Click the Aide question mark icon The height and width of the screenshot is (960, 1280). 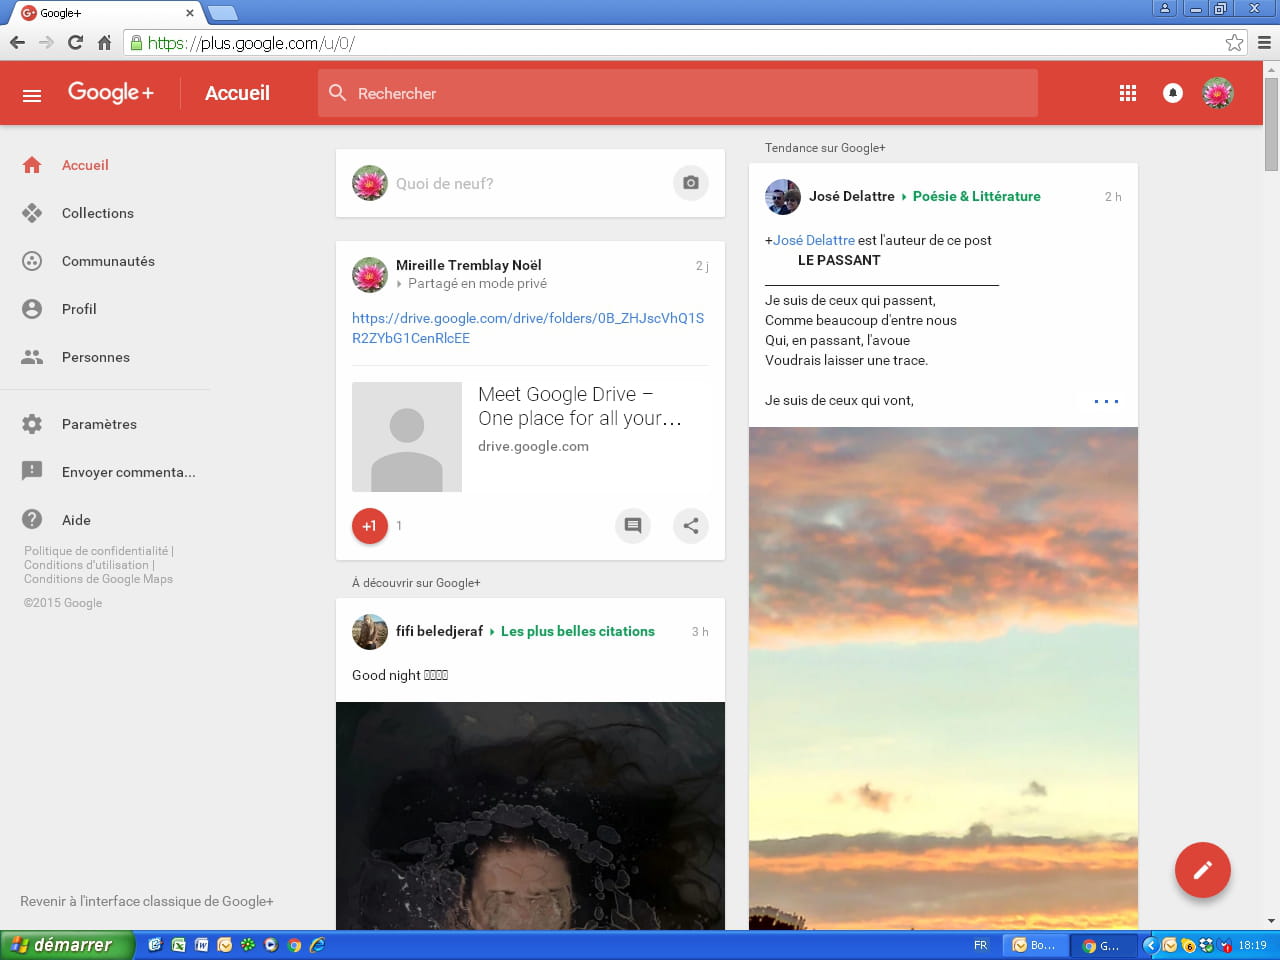(32, 520)
